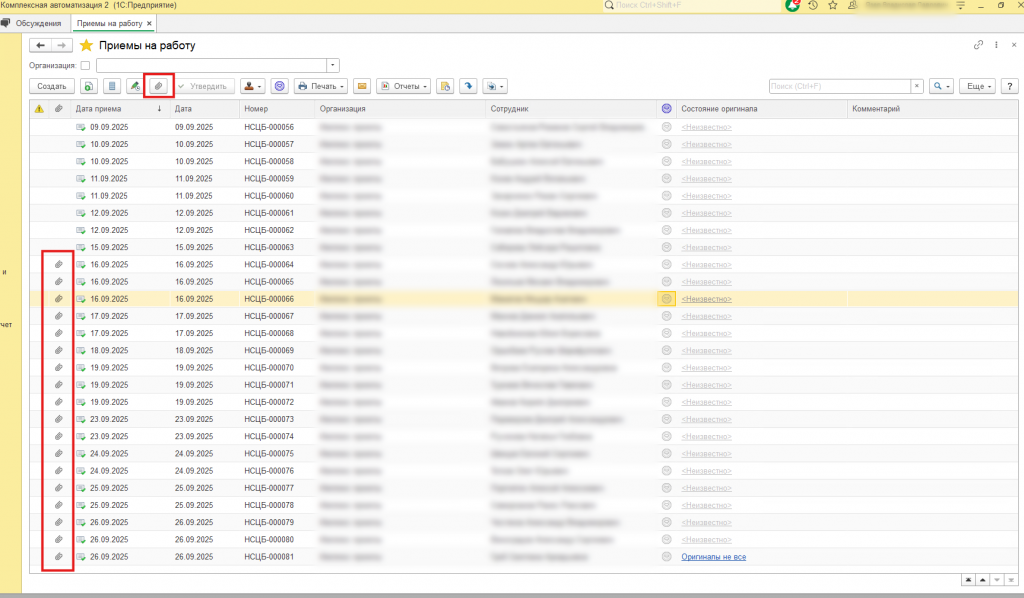The width and height of the screenshot is (1024, 598).
Task: Move the list down one row with the down-triangle button
Action: (x=997, y=580)
